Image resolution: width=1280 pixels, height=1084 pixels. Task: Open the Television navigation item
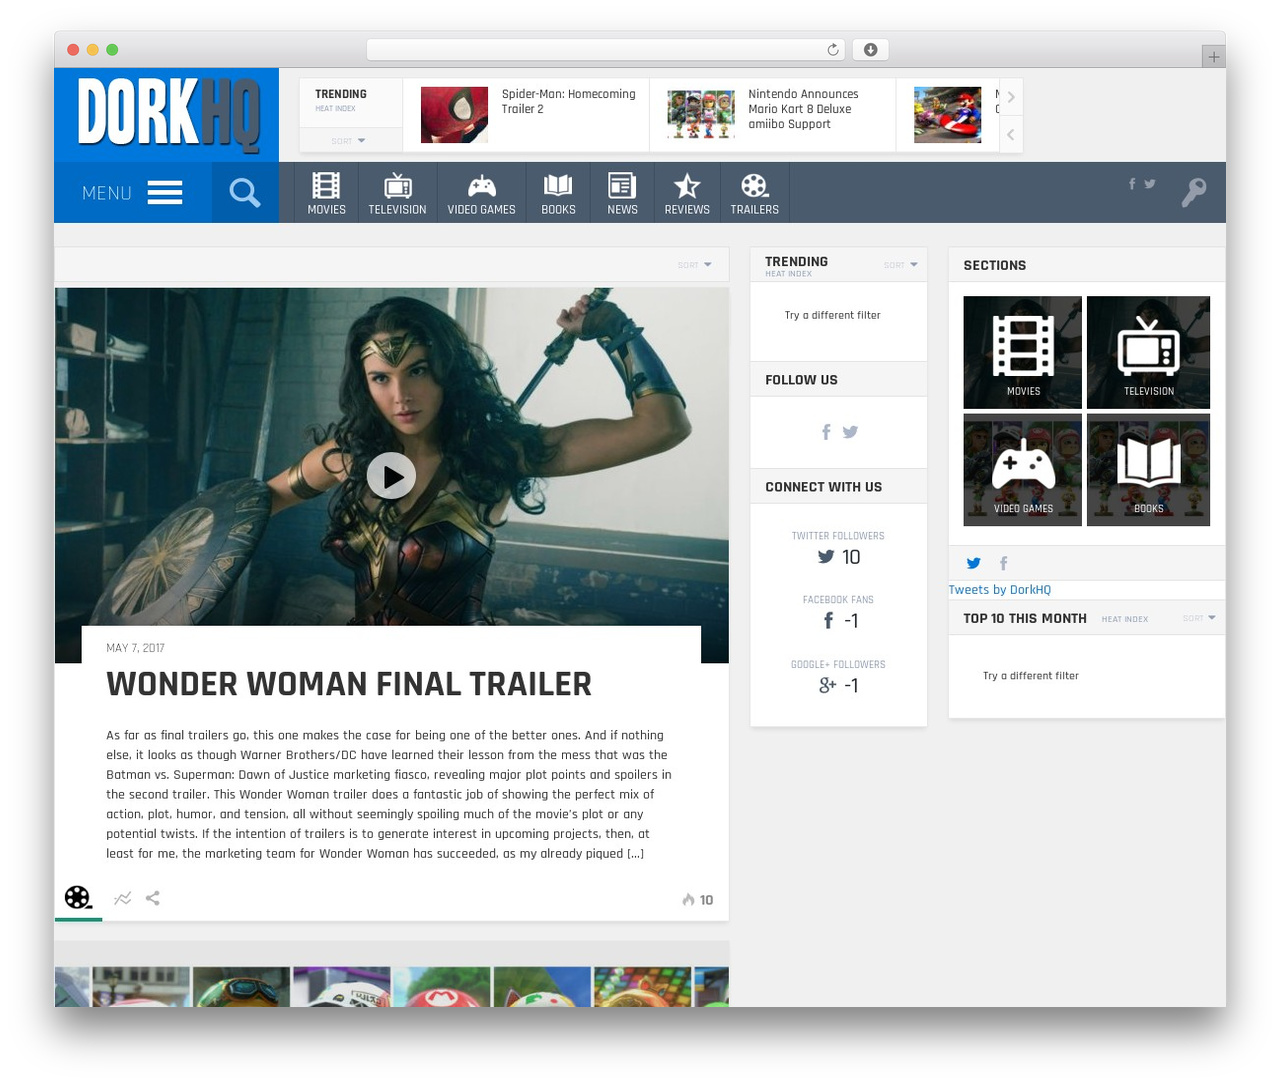[x=397, y=193]
